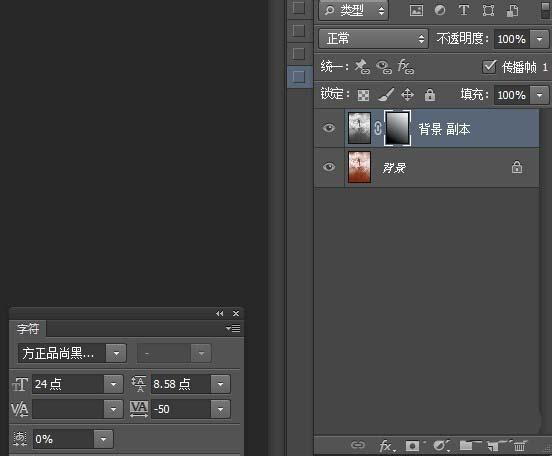
Task: Add layer mask icon at panel bottom
Action: point(412,446)
